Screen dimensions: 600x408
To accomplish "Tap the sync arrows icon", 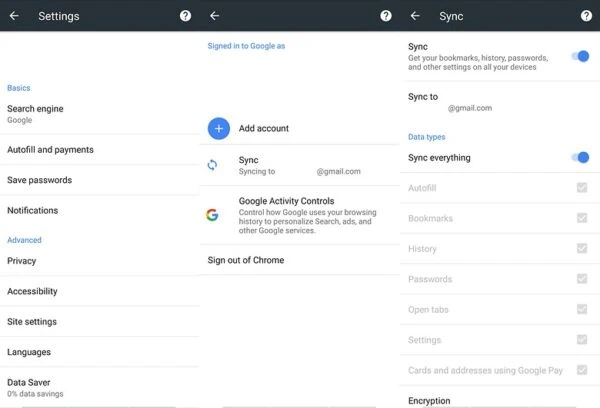I will 212,165.
